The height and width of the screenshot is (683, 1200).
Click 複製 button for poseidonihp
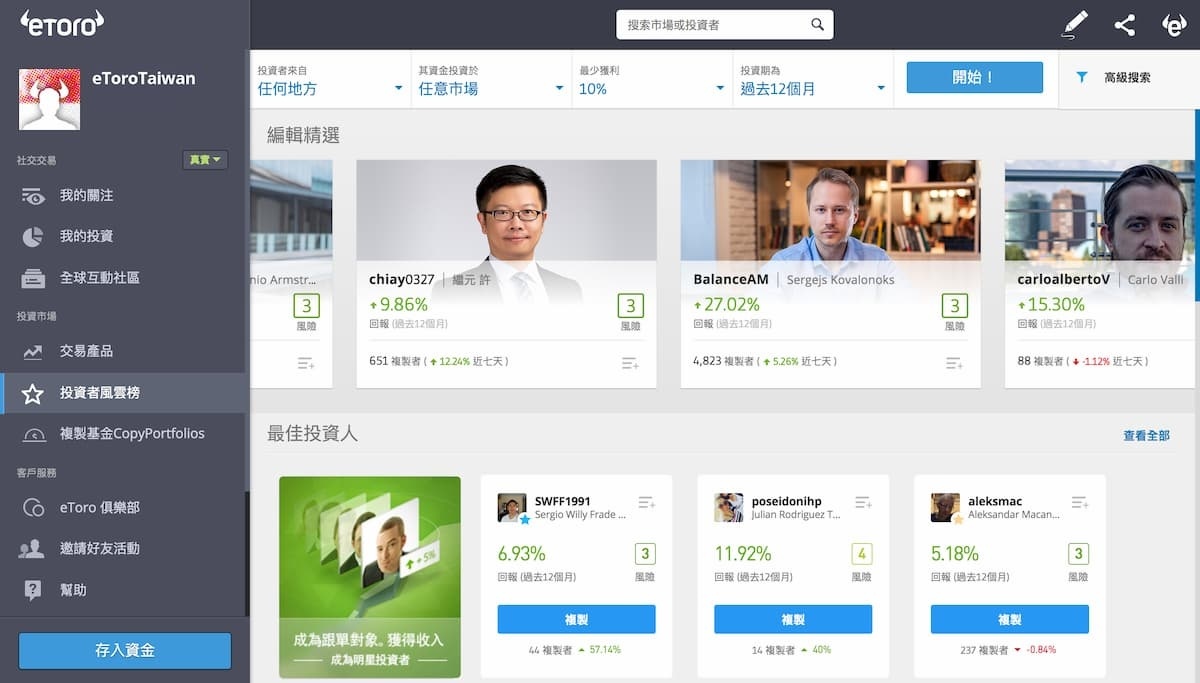(793, 619)
